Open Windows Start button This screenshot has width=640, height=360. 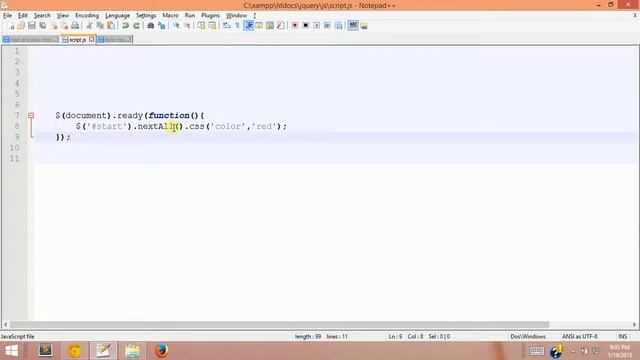(x=11, y=351)
